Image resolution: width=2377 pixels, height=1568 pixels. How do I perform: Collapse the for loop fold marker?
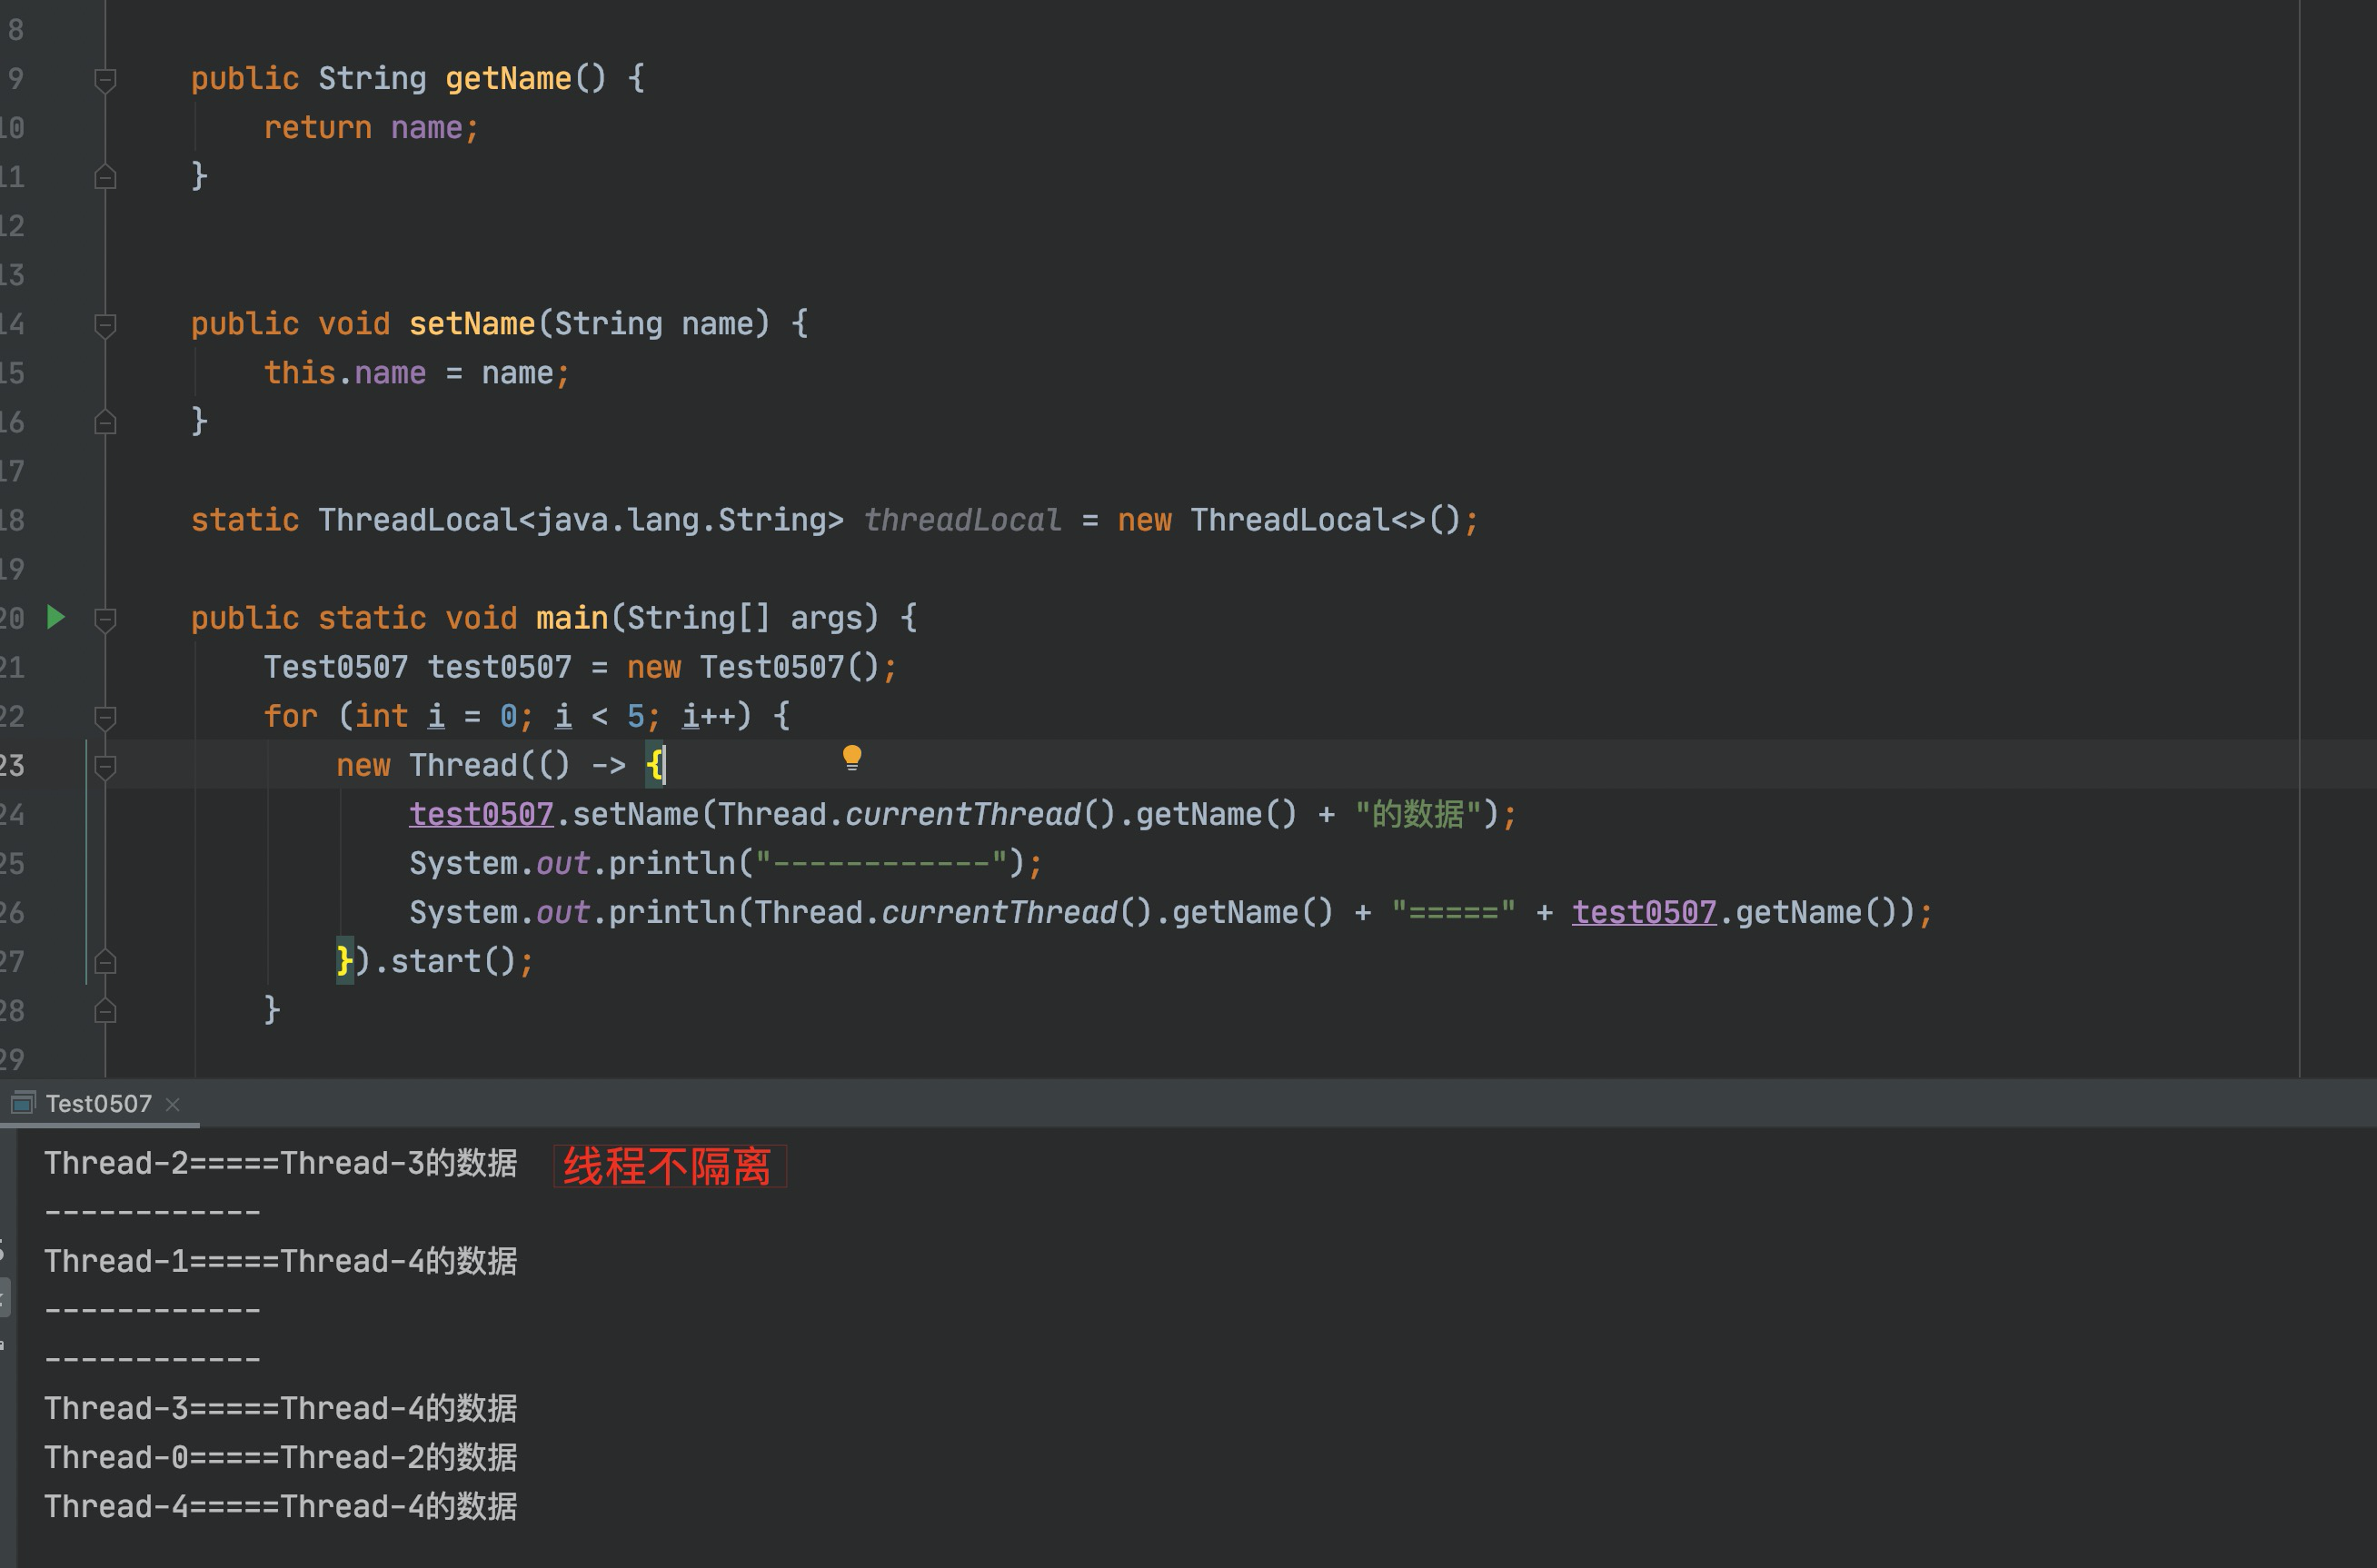pos(104,716)
